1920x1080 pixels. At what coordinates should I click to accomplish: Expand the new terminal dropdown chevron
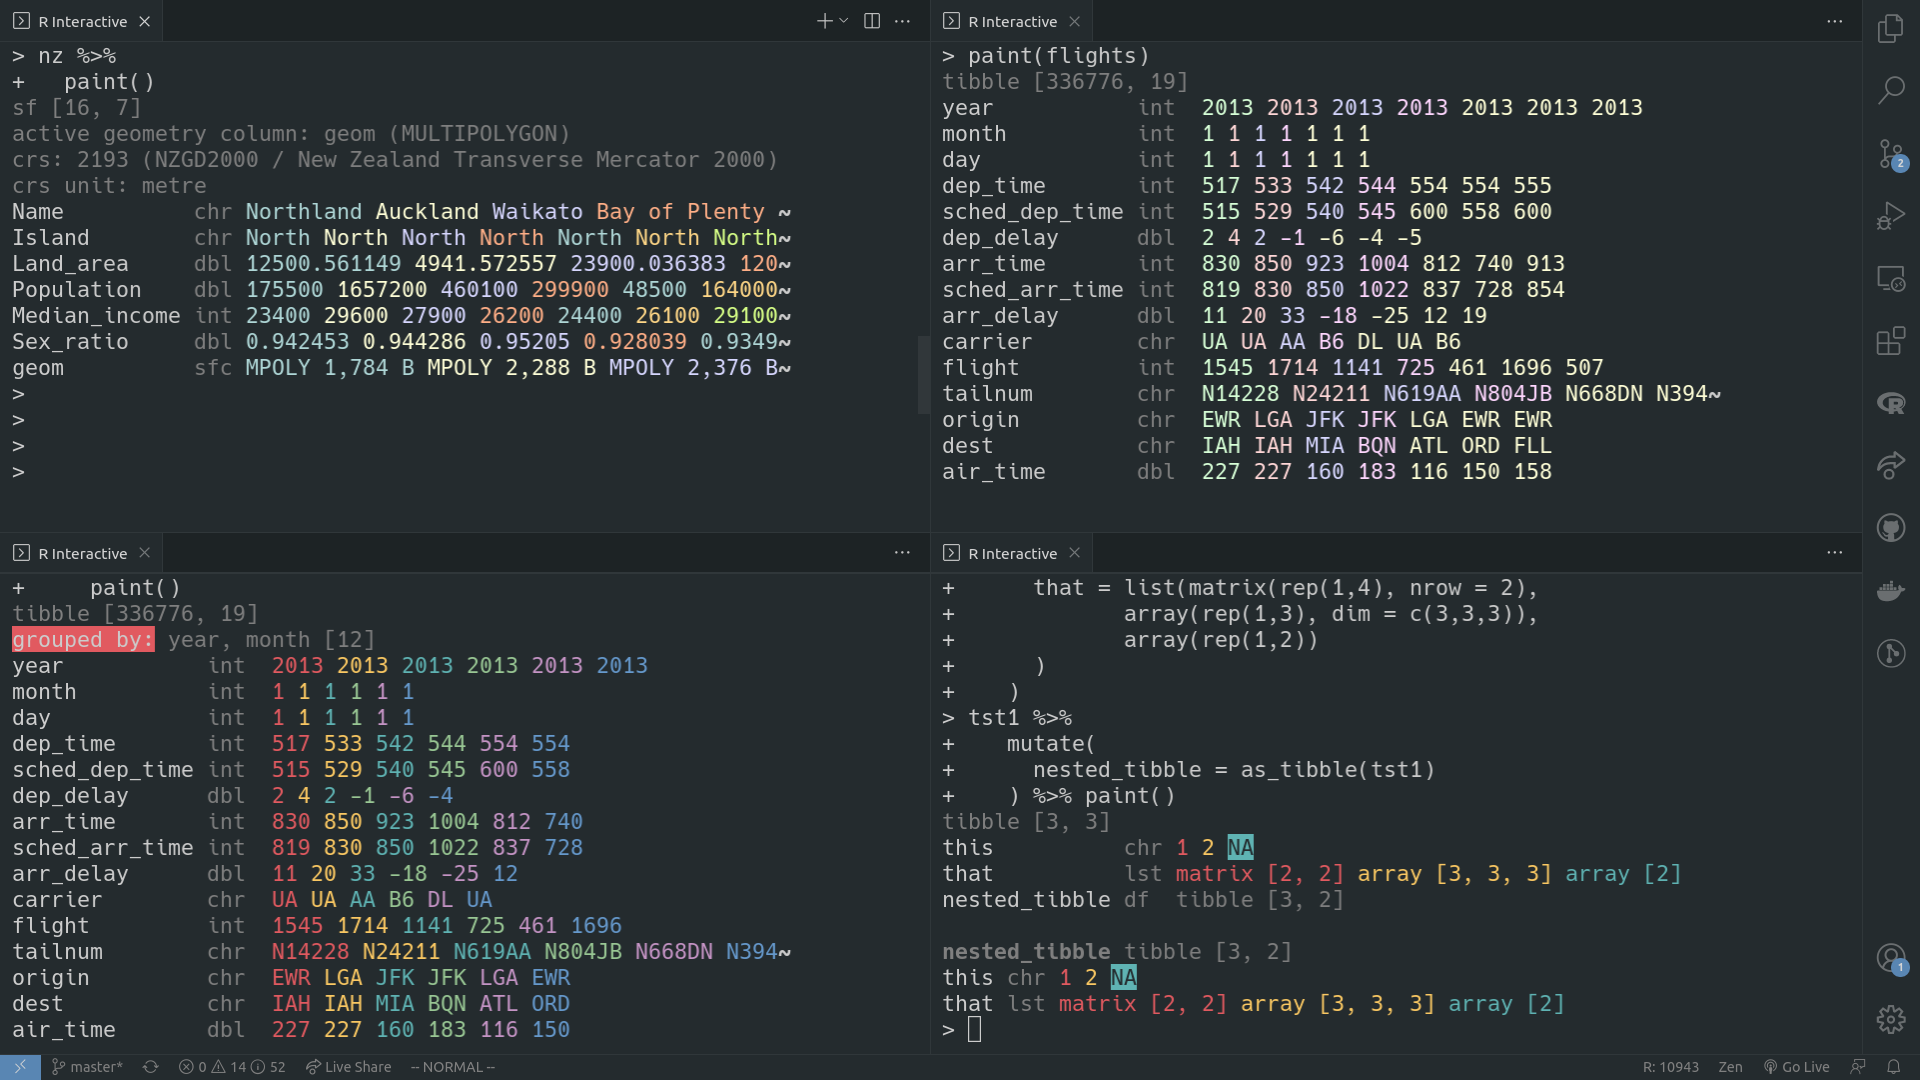[x=844, y=21]
